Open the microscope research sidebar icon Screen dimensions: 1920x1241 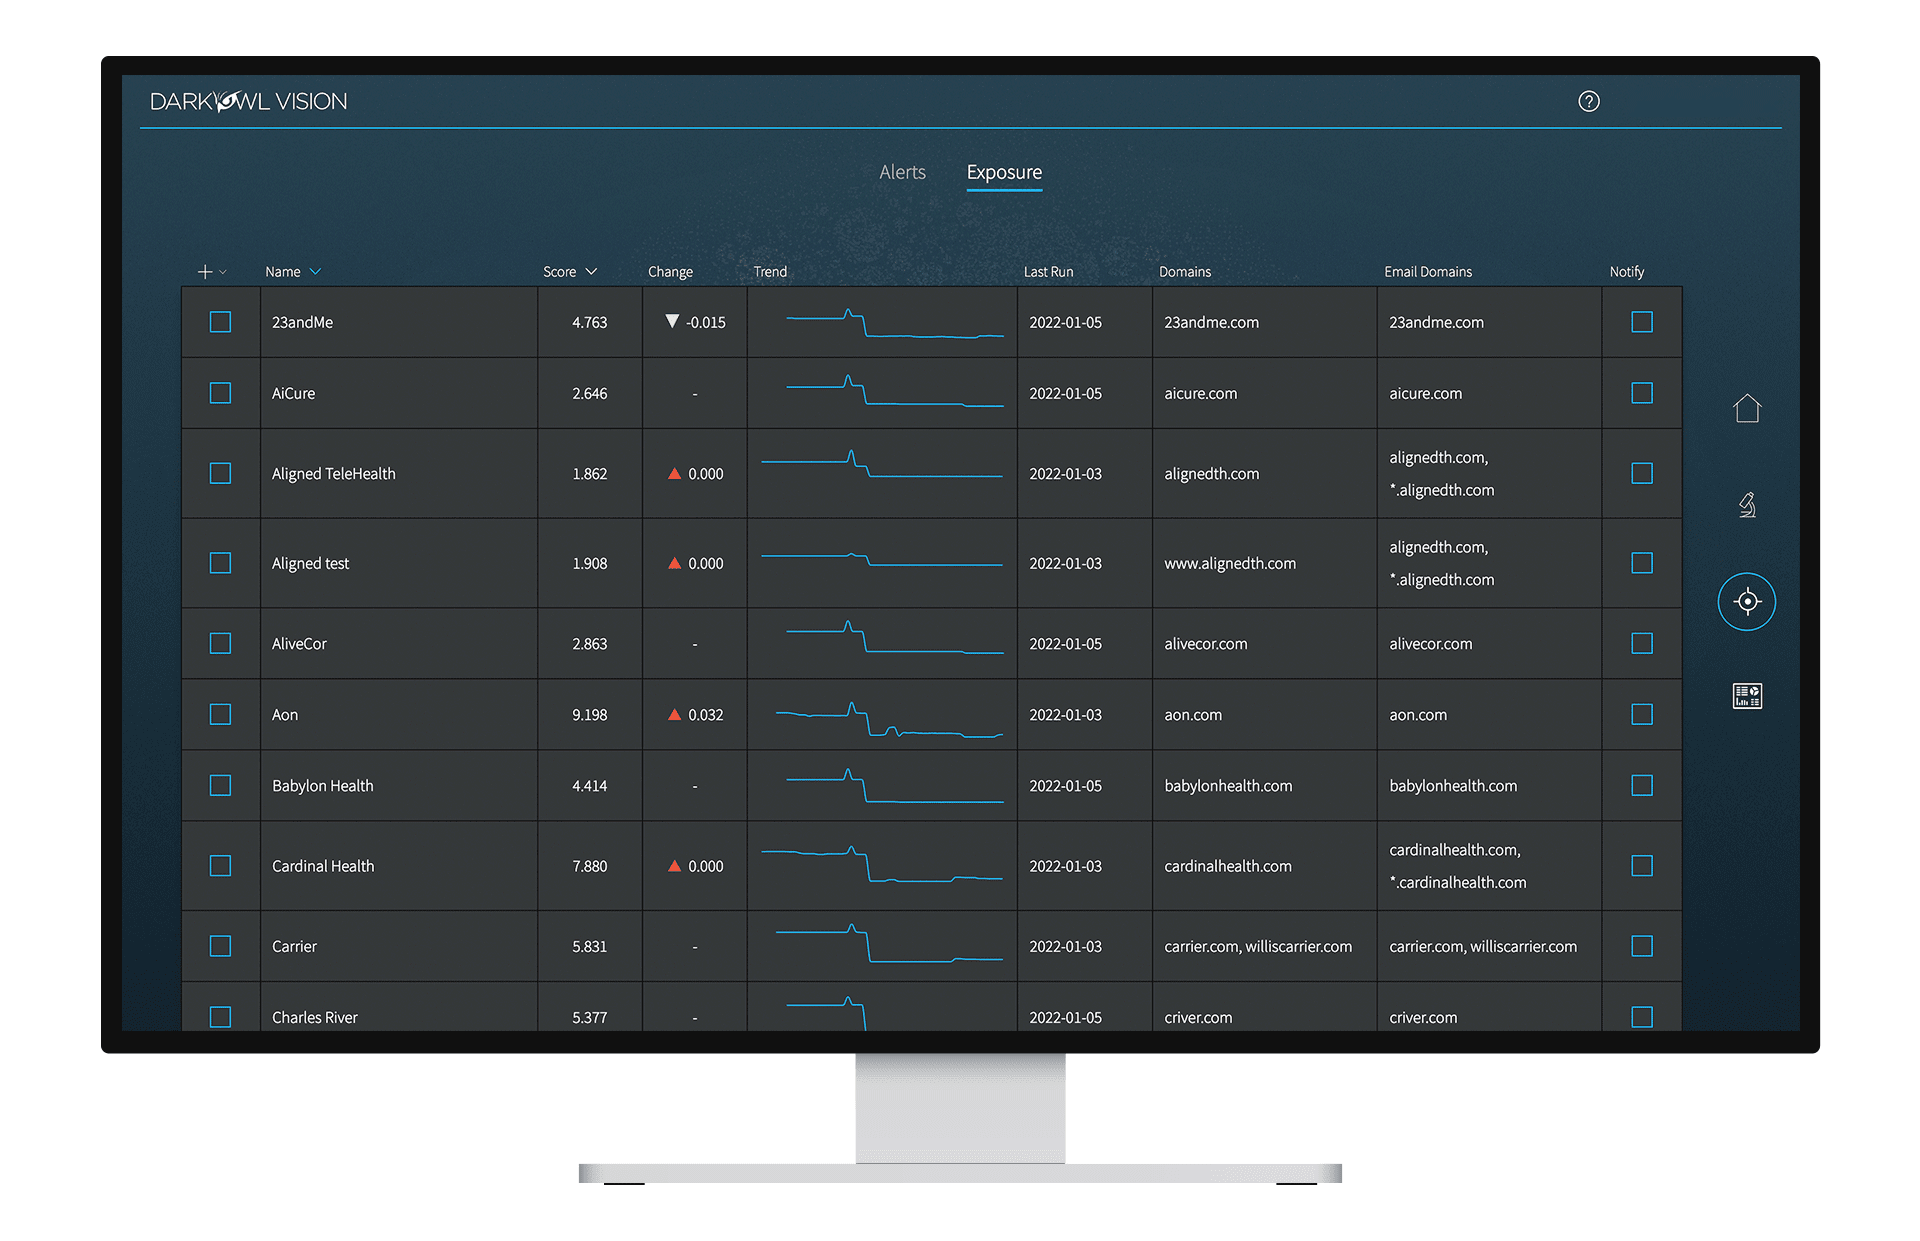click(x=1746, y=505)
